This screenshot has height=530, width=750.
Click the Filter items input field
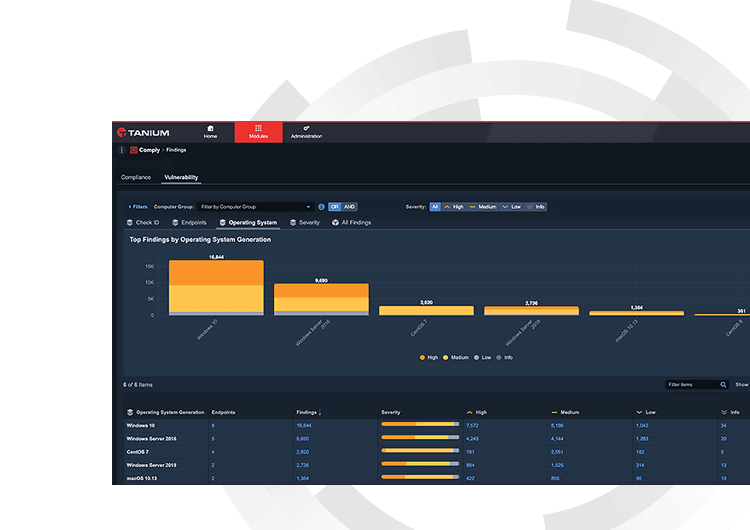(x=692, y=385)
